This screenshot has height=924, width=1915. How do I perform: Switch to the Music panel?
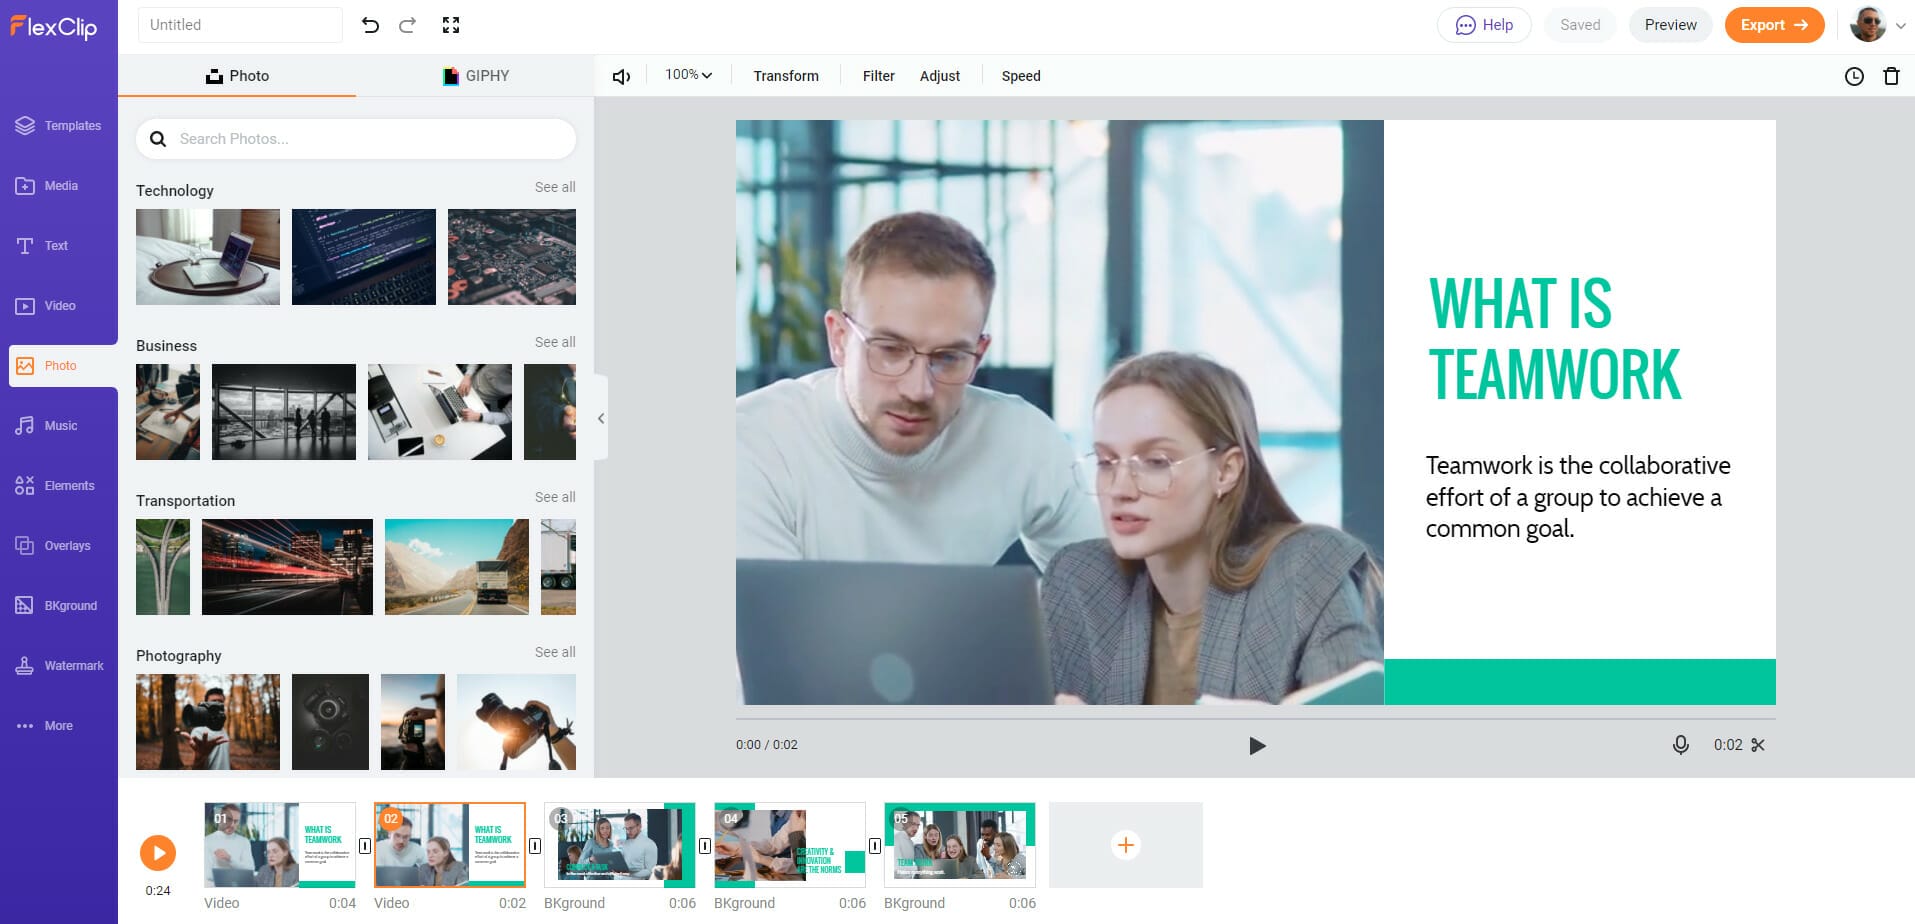(59, 425)
